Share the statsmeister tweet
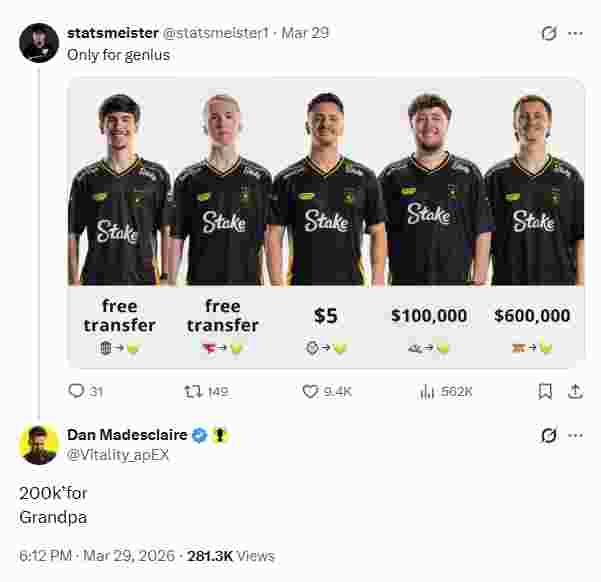Screen dimensions: 601x582 click(575, 391)
